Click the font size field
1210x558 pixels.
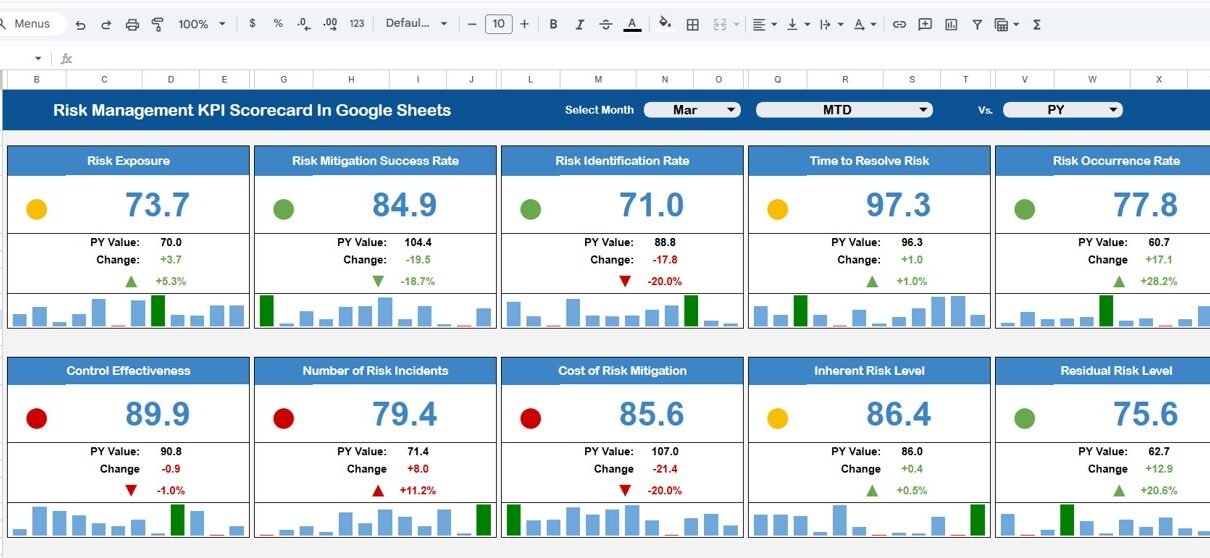coord(498,24)
